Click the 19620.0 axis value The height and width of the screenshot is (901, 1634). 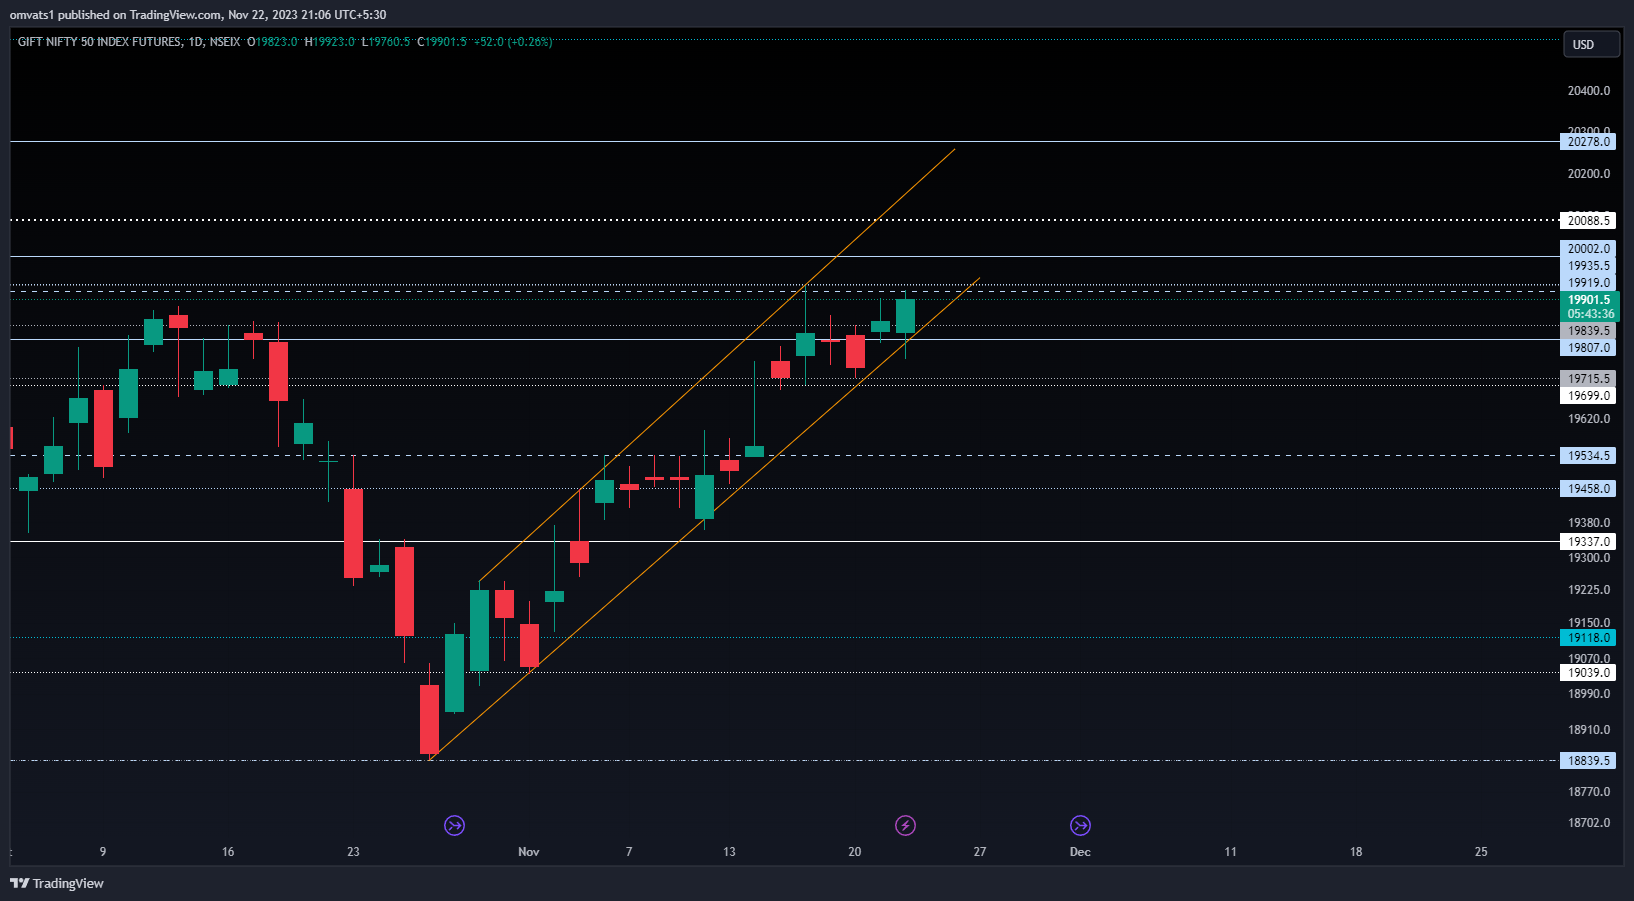[1589, 419]
